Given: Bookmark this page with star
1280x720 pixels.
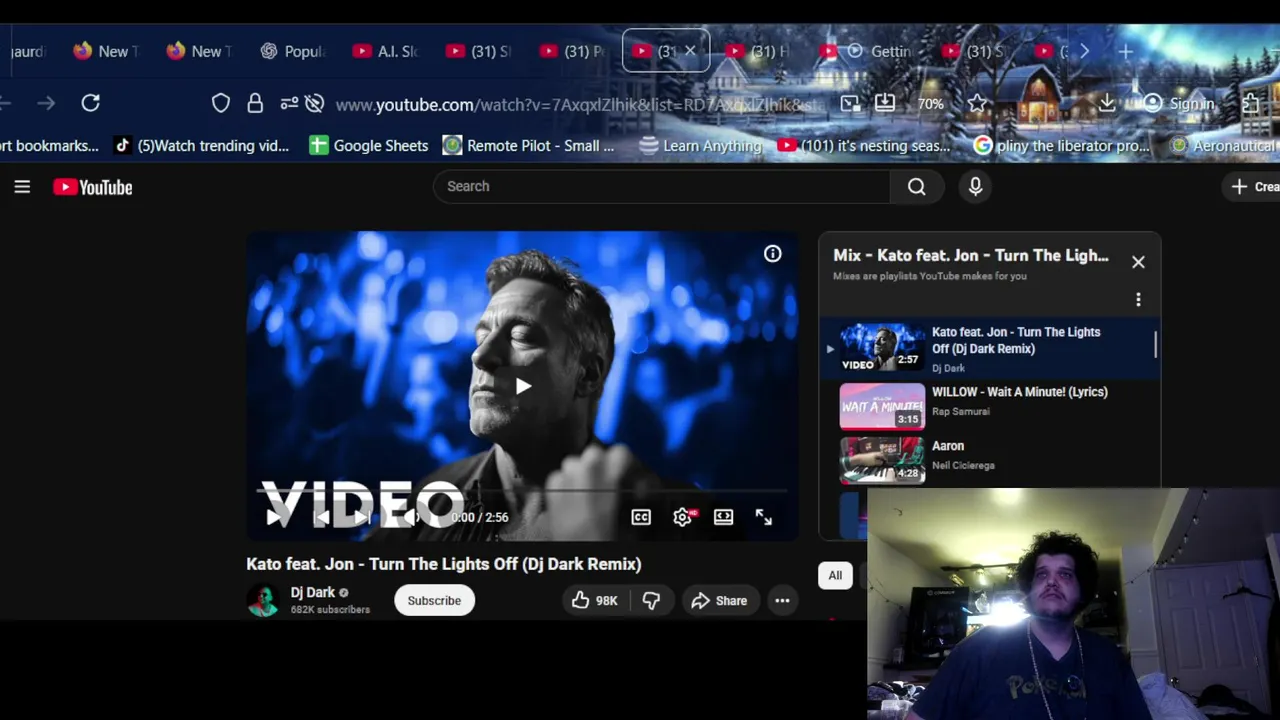Looking at the screenshot, I should (977, 103).
